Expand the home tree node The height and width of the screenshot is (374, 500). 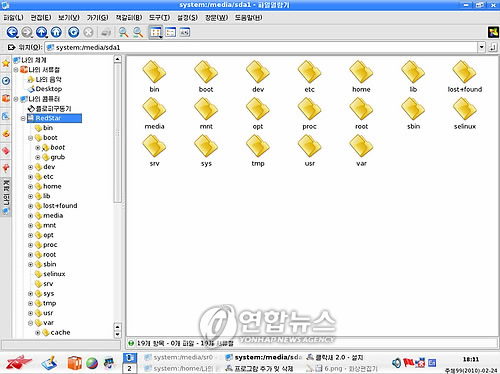[30, 187]
